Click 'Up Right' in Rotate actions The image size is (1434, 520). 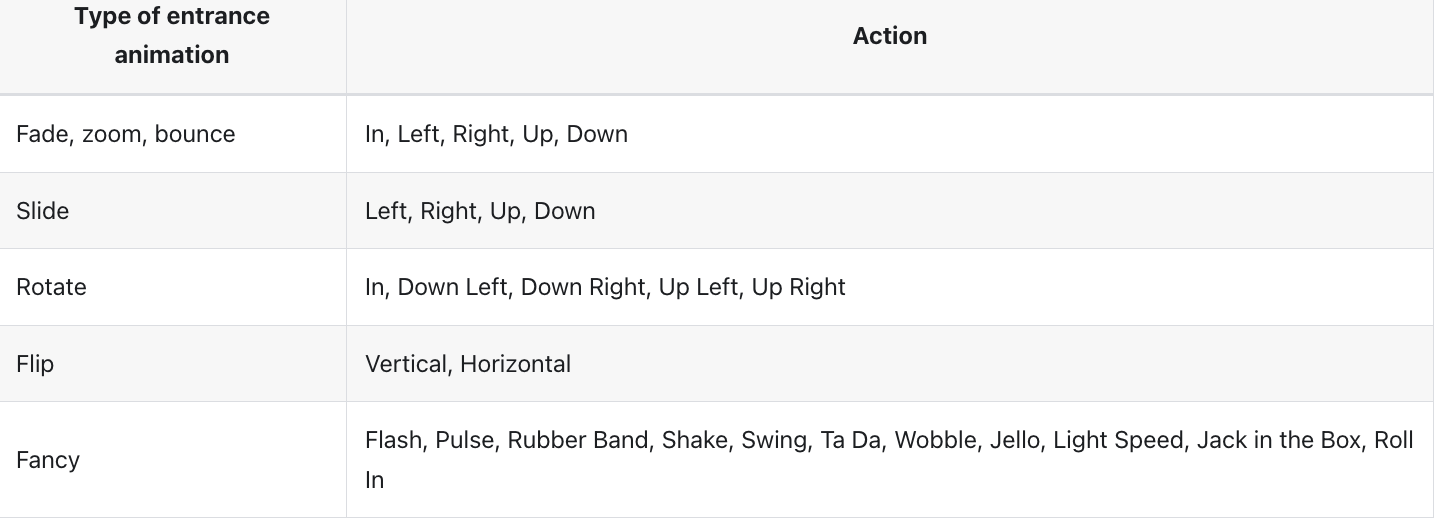click(798, 287)
